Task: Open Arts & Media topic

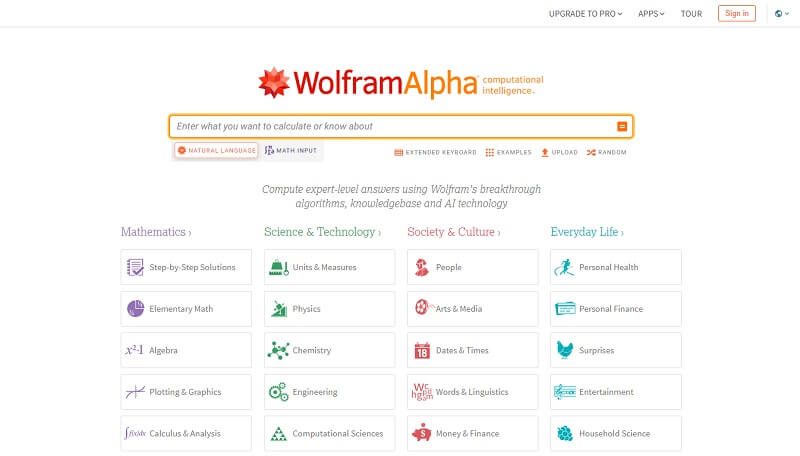Action: click(472, 309)
